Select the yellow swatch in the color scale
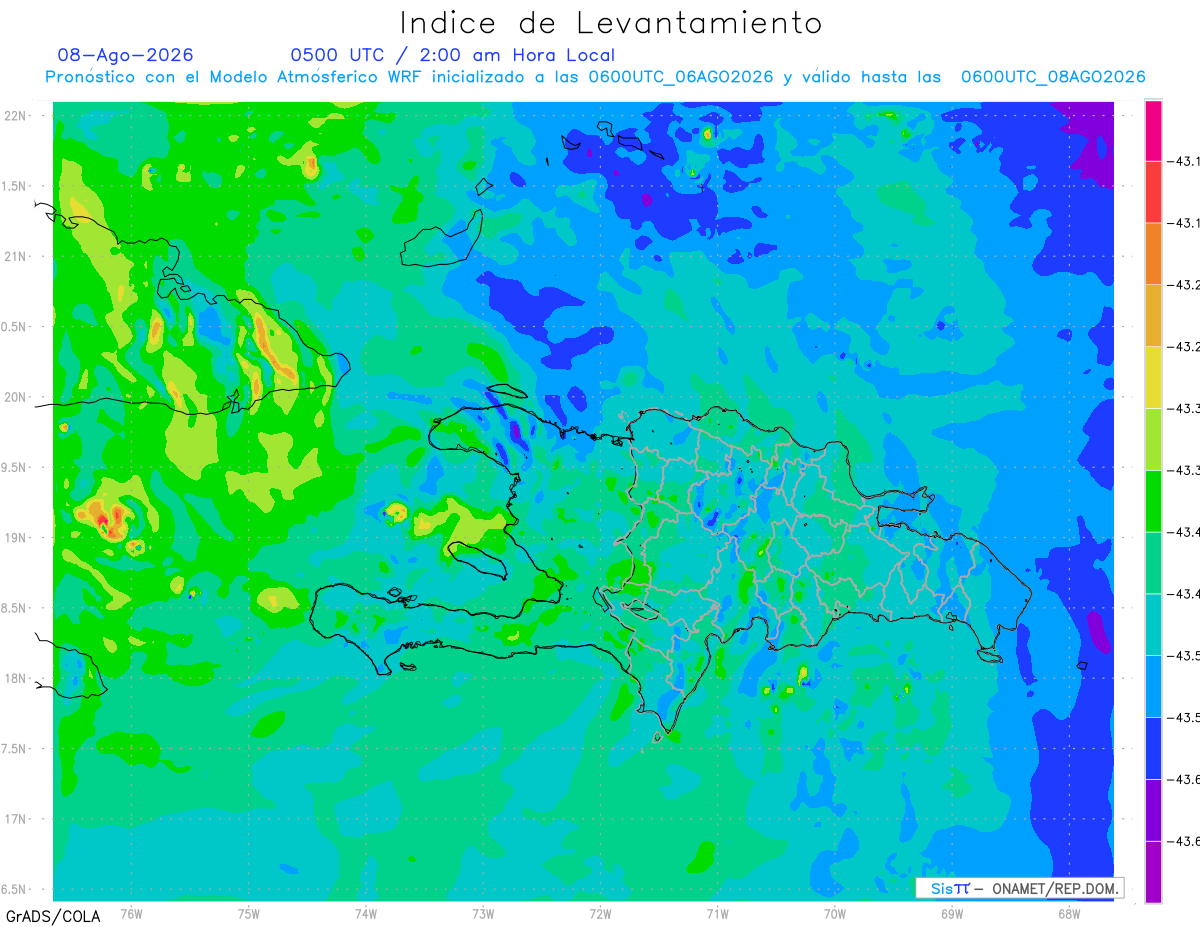Image resolution: width=1200 pixels, height=927 pixels. point(1153,377)
